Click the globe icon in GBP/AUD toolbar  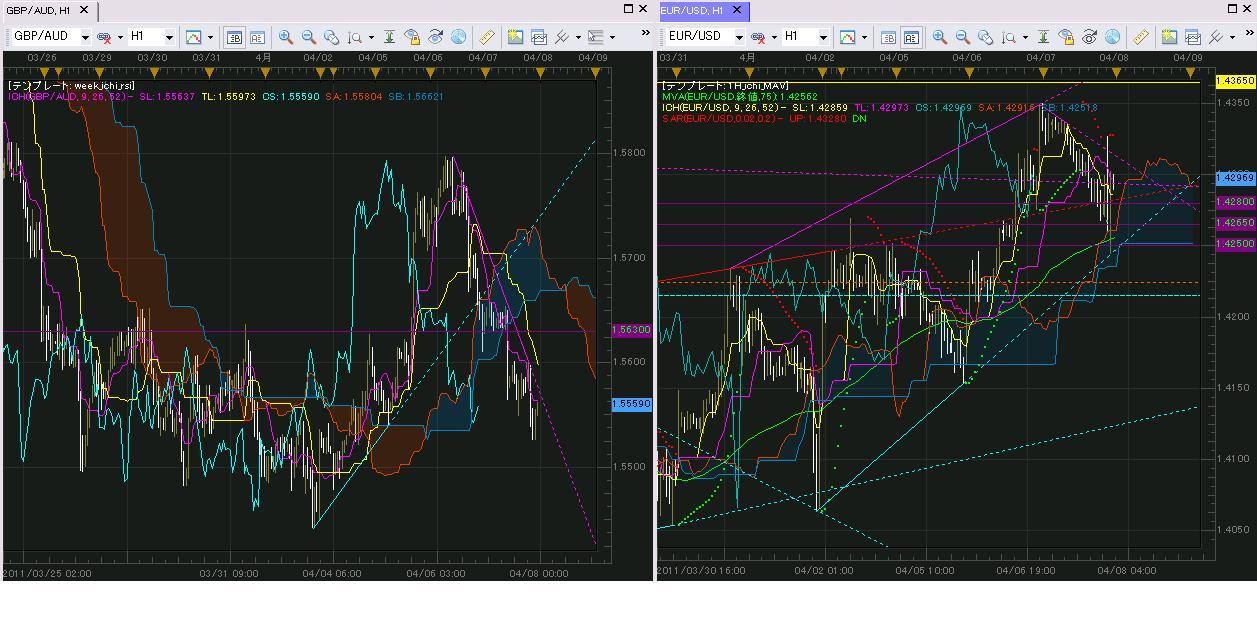[458, 37]
